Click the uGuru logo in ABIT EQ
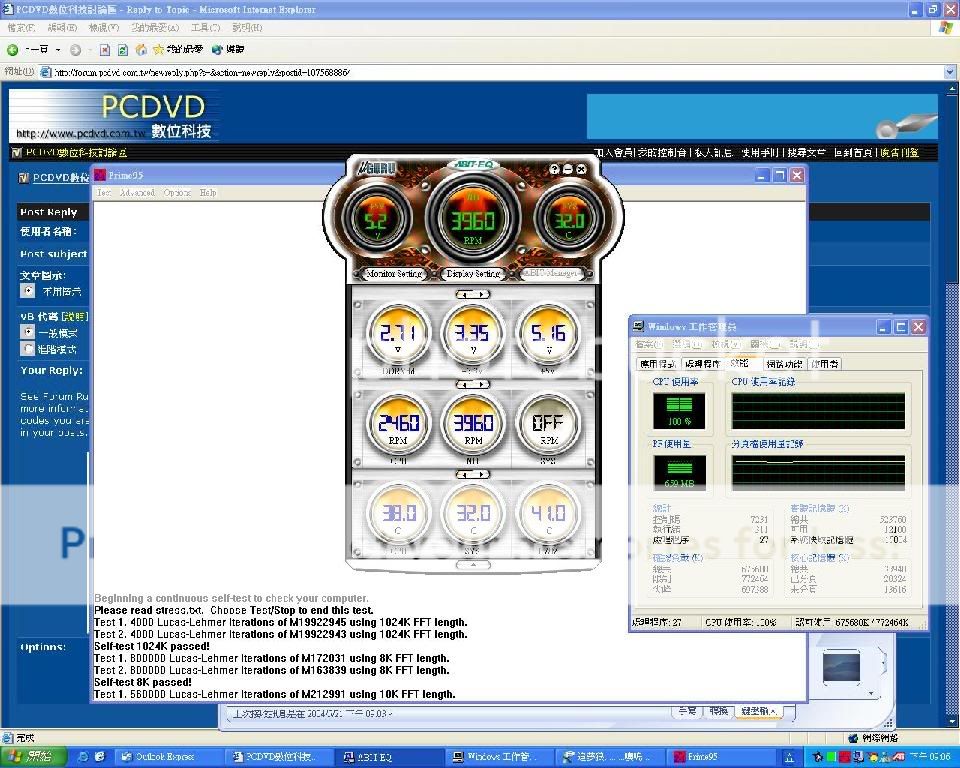 pyautogui.click(x=377, y=168)
